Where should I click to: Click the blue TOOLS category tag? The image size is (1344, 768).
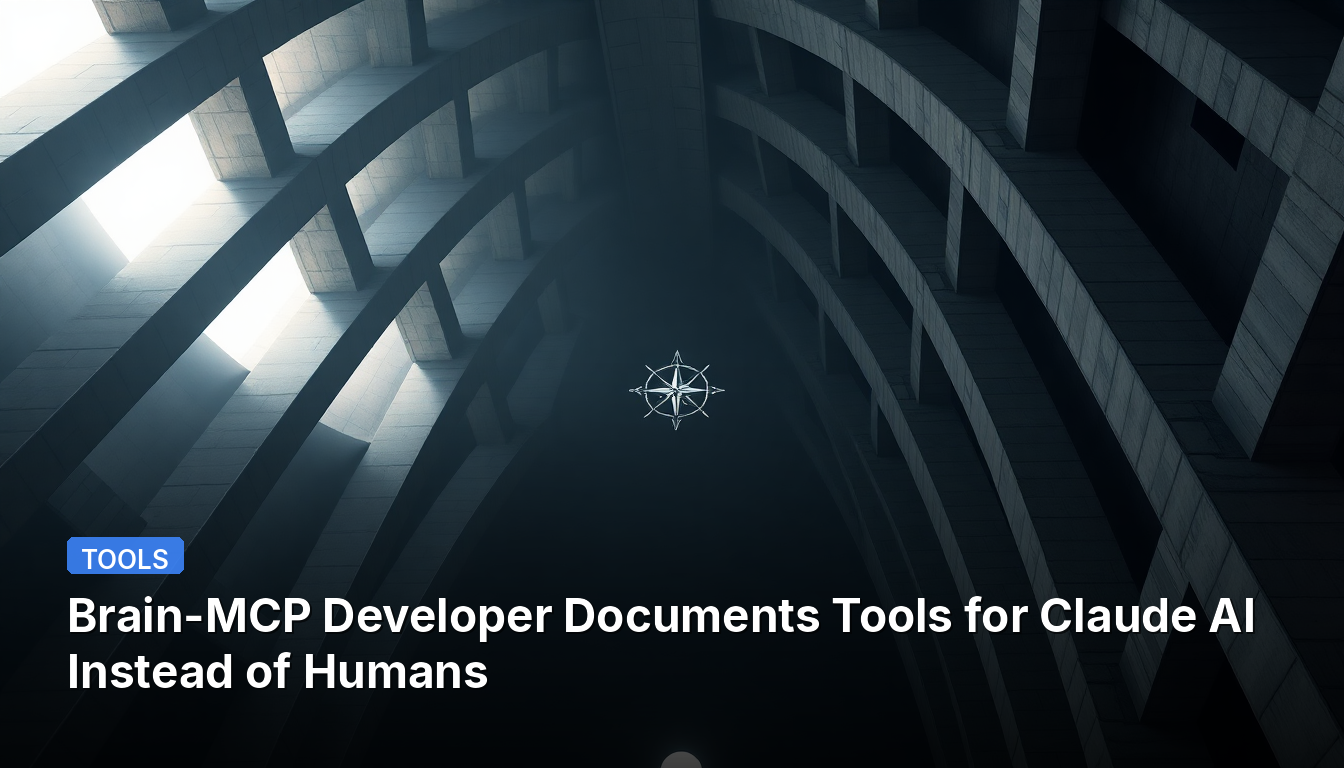[x=125, y=556]
